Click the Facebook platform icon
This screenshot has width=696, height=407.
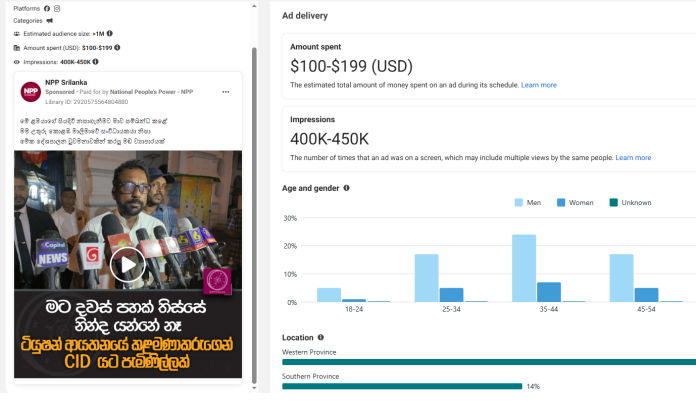[x=47, y=8]
